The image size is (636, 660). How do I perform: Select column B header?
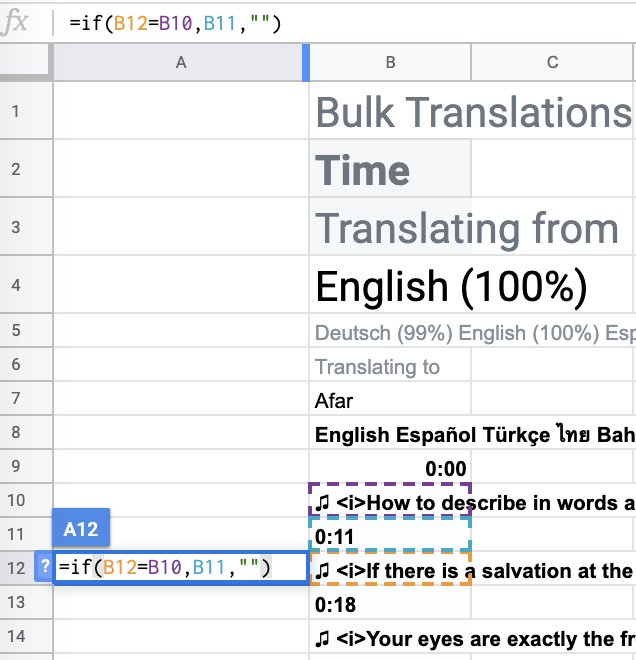(390, 62)
